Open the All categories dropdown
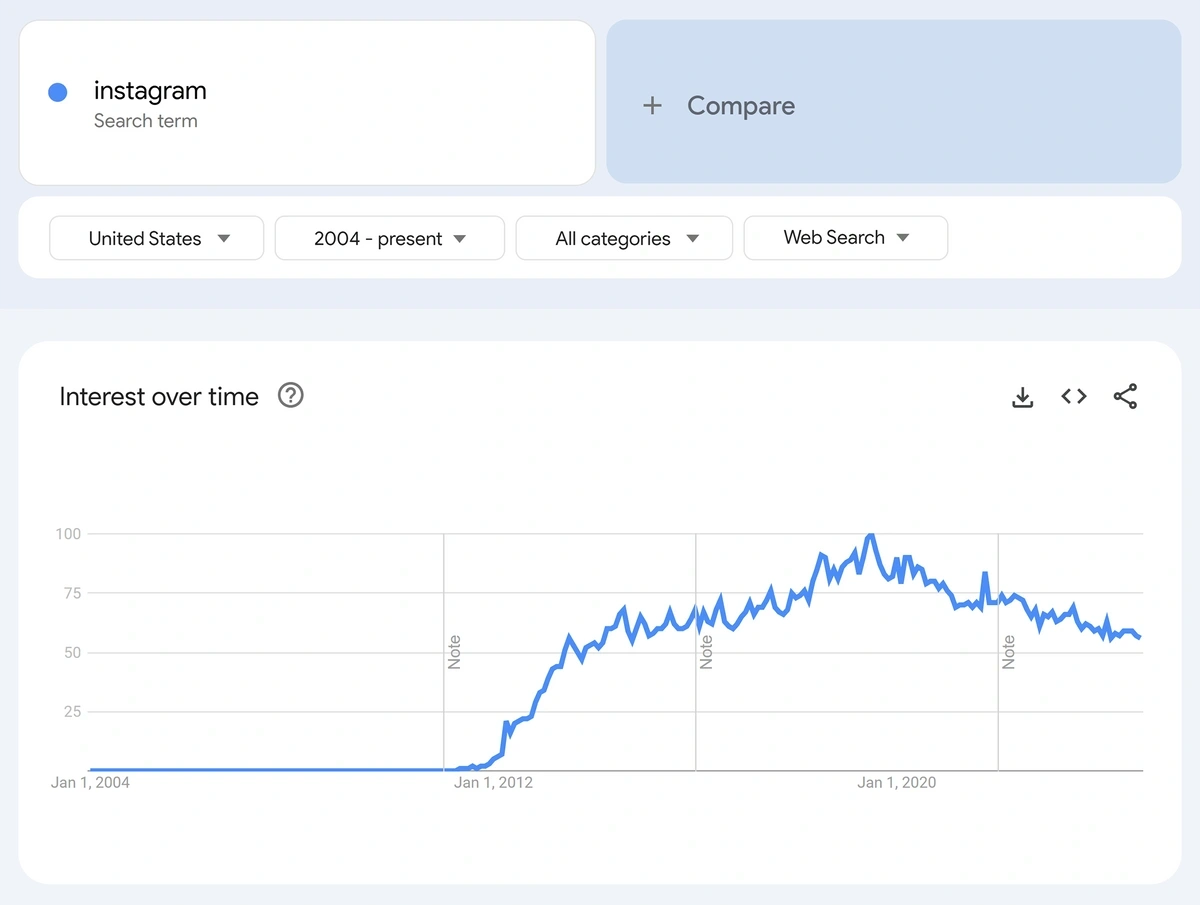 [x=624, y=239]
